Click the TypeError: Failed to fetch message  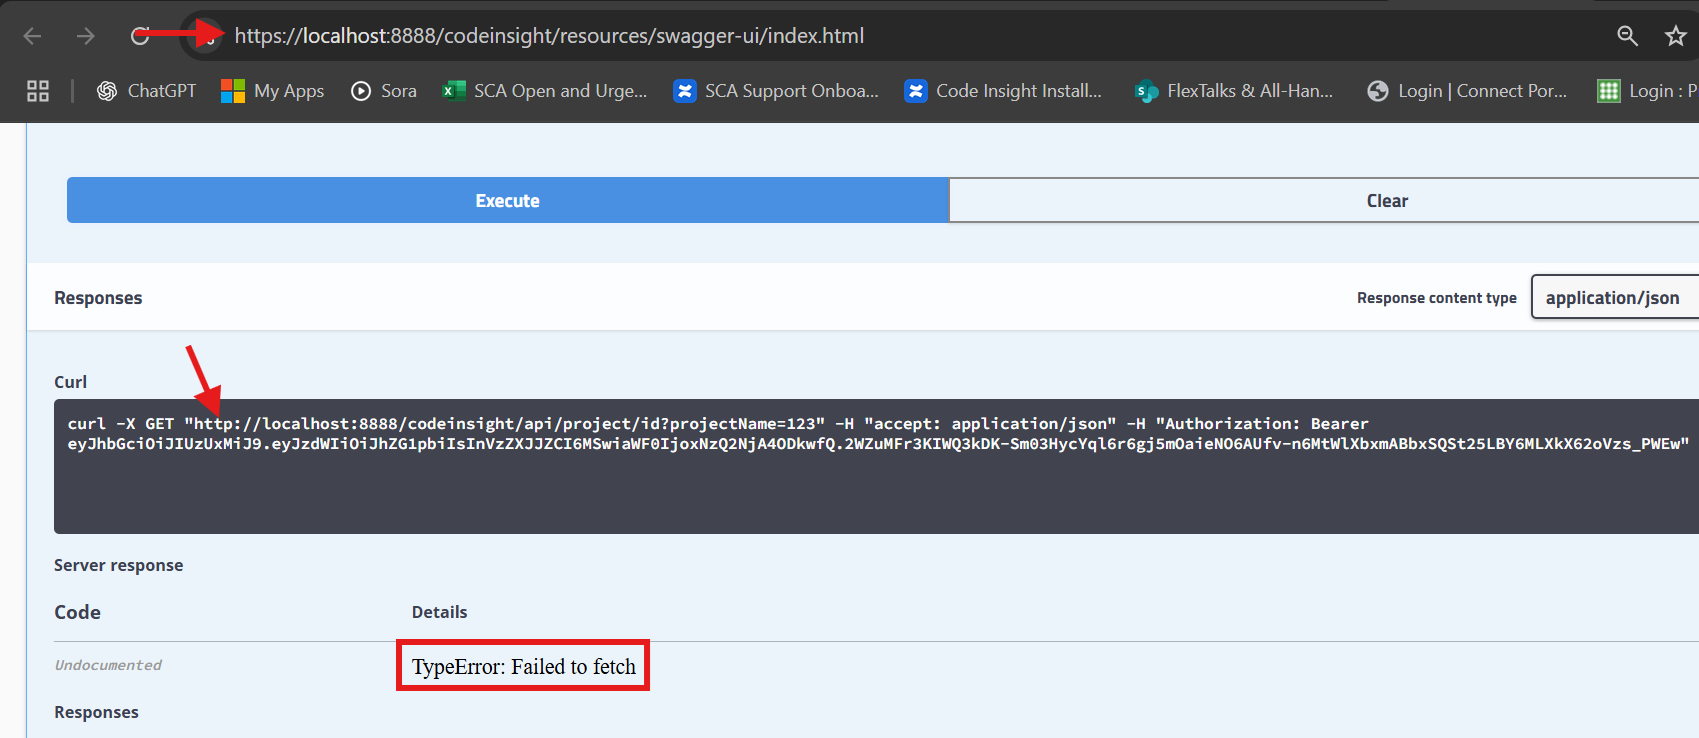click(523, 667)
